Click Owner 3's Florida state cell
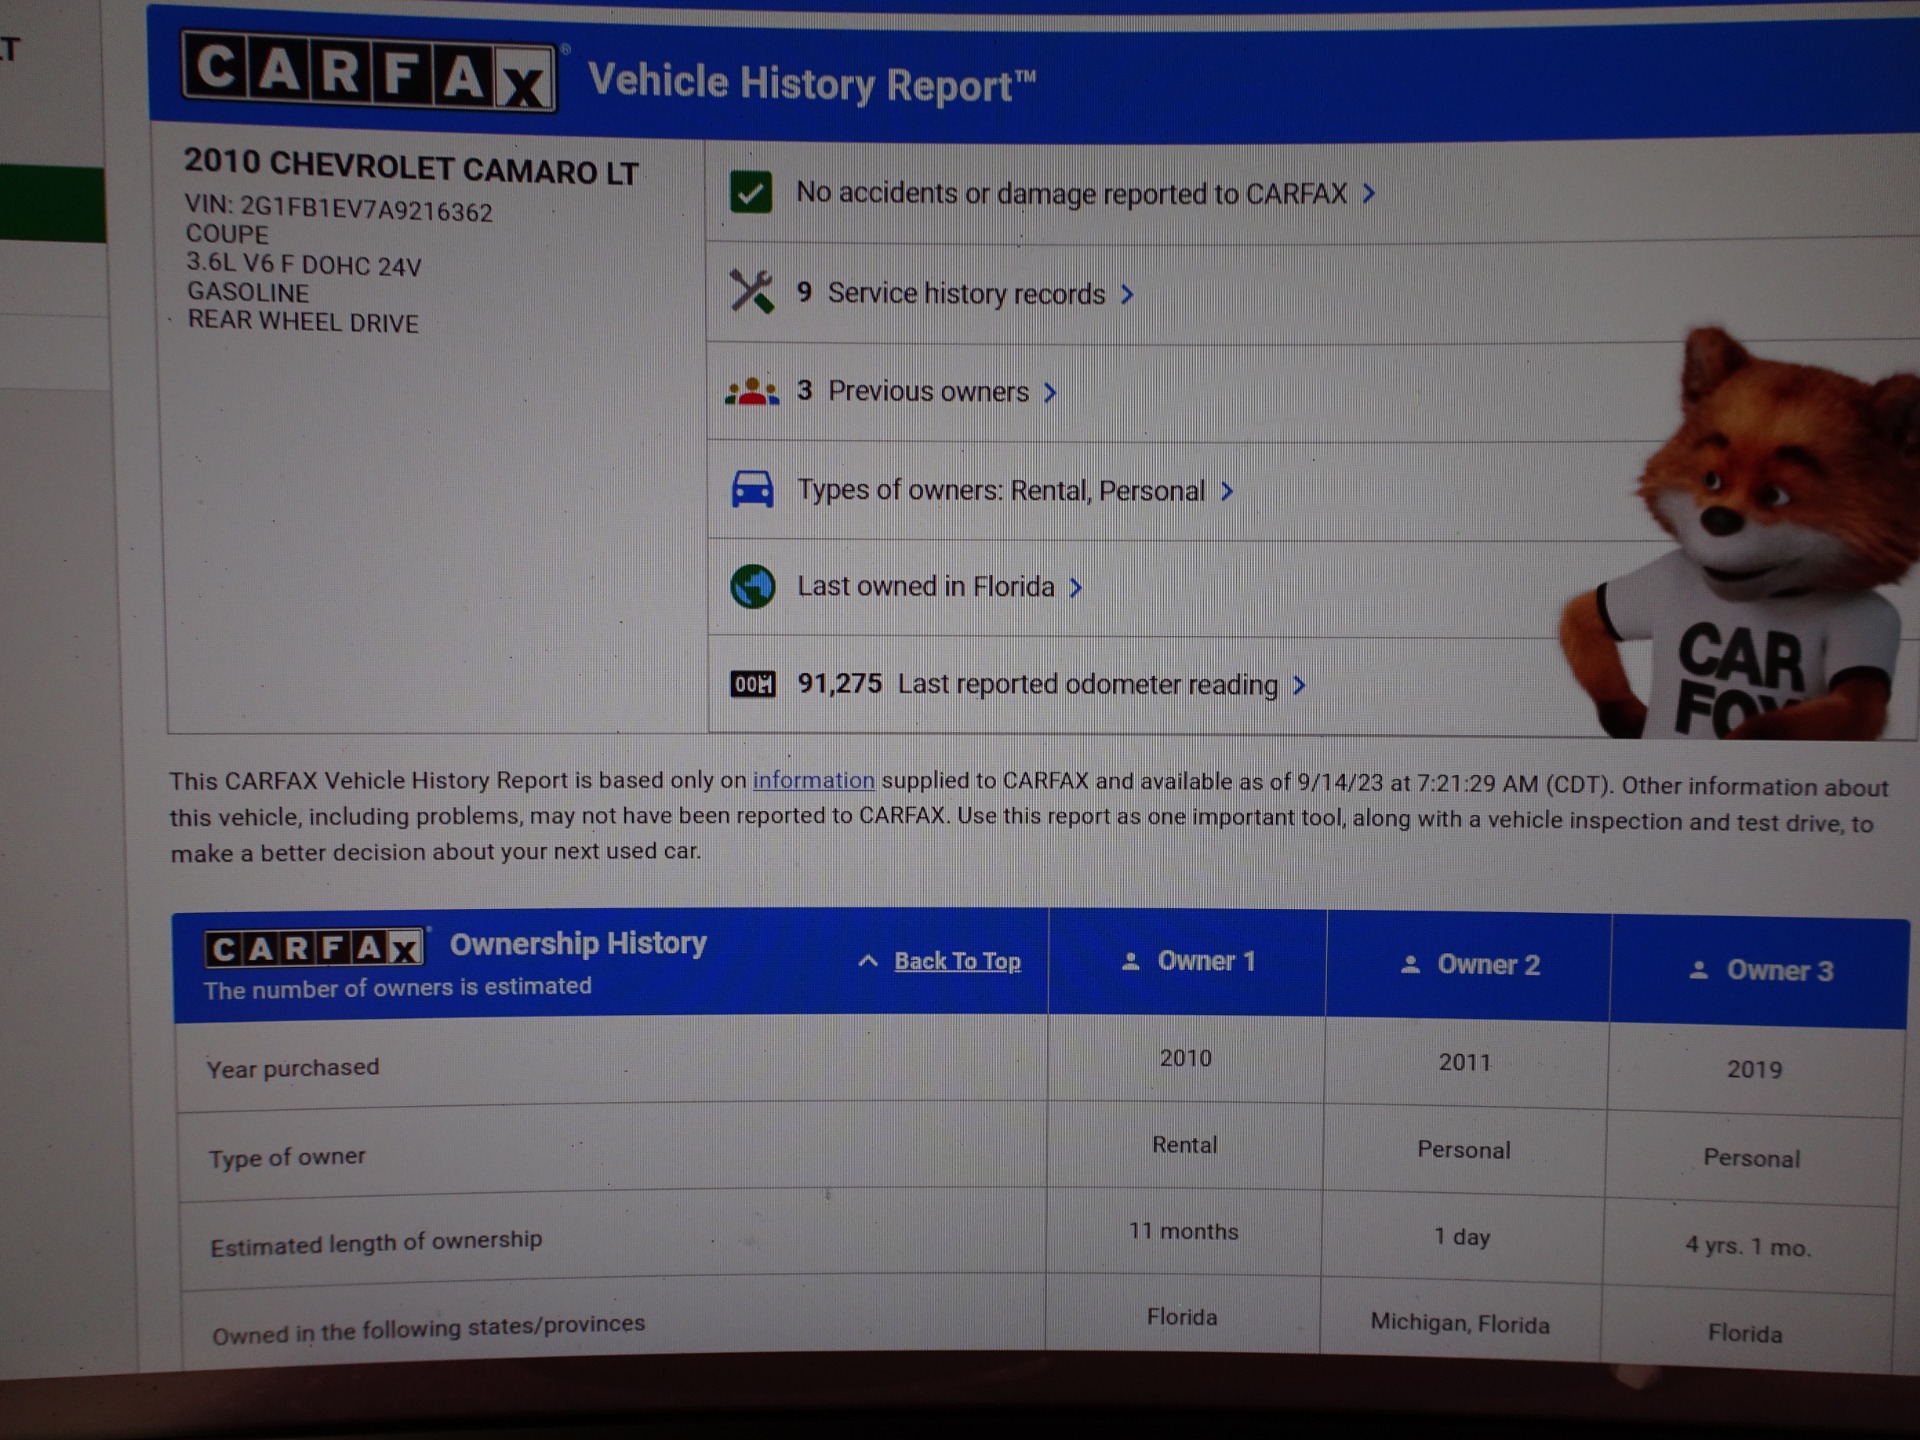Screen dimensions: 1920x1440 click(x=1744, y=1333)
